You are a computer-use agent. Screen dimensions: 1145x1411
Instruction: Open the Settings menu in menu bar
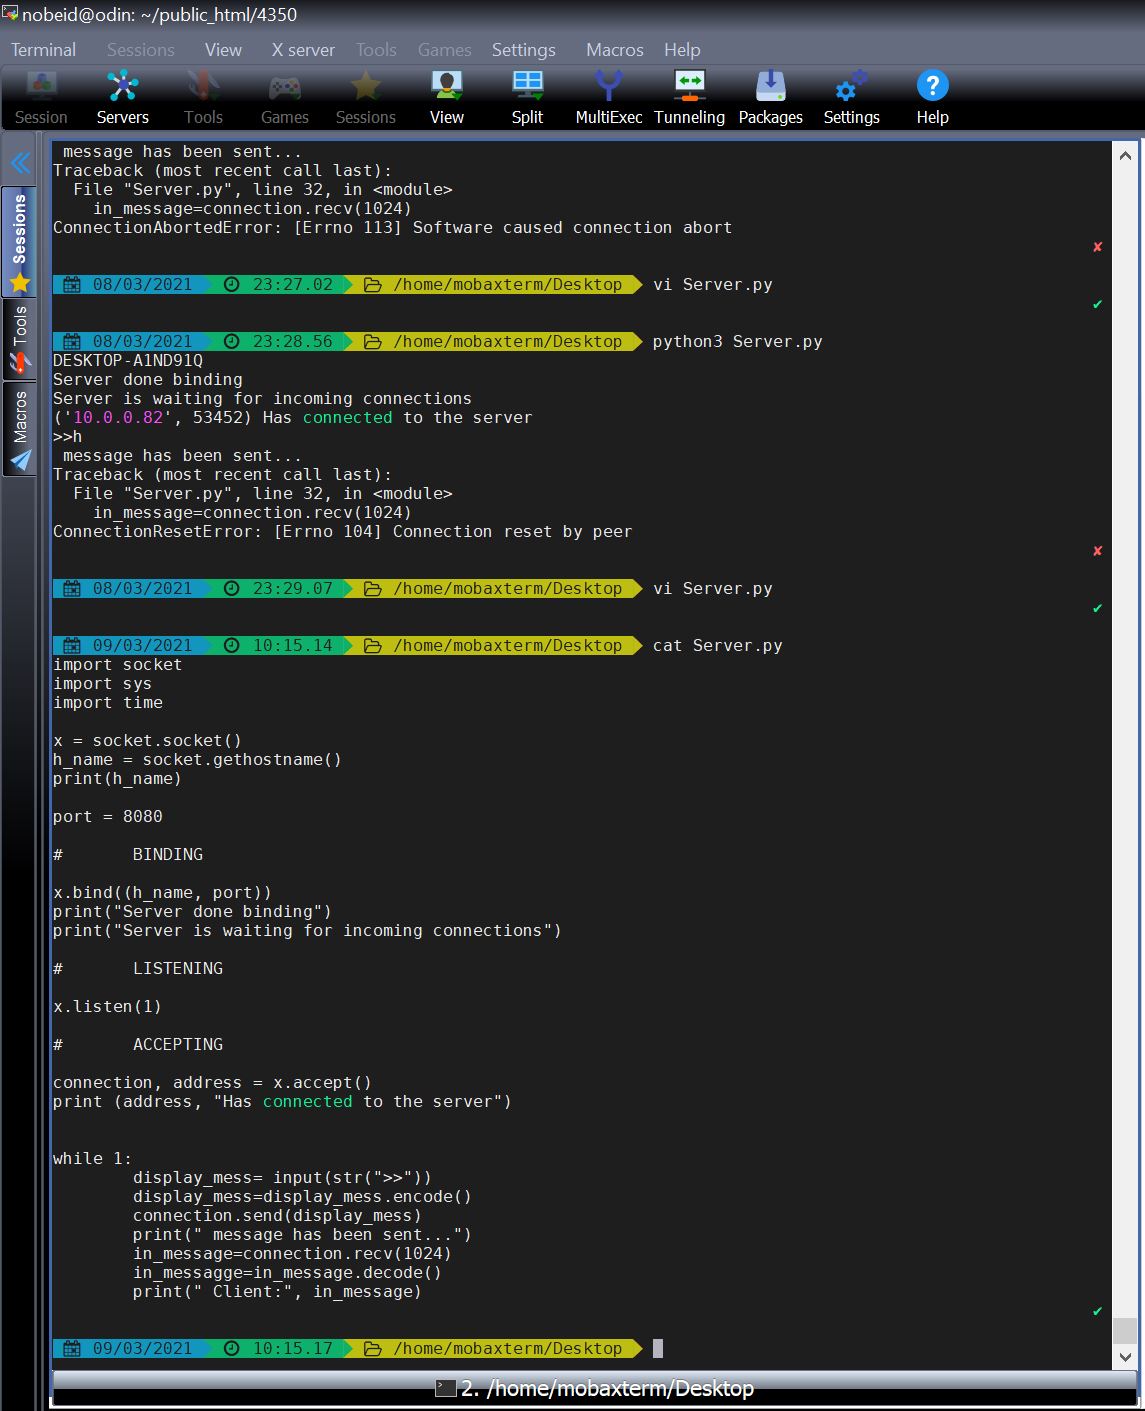523,50
